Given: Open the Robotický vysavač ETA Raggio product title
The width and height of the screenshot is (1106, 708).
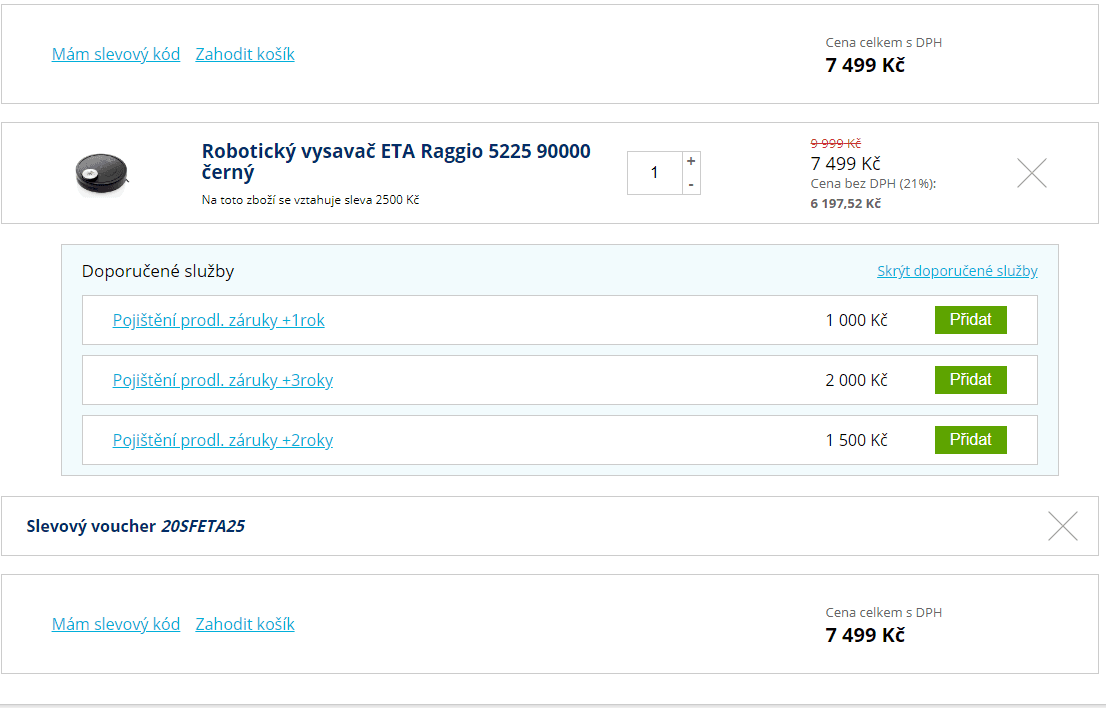Looking at the screenshot, I should [396, 161].
